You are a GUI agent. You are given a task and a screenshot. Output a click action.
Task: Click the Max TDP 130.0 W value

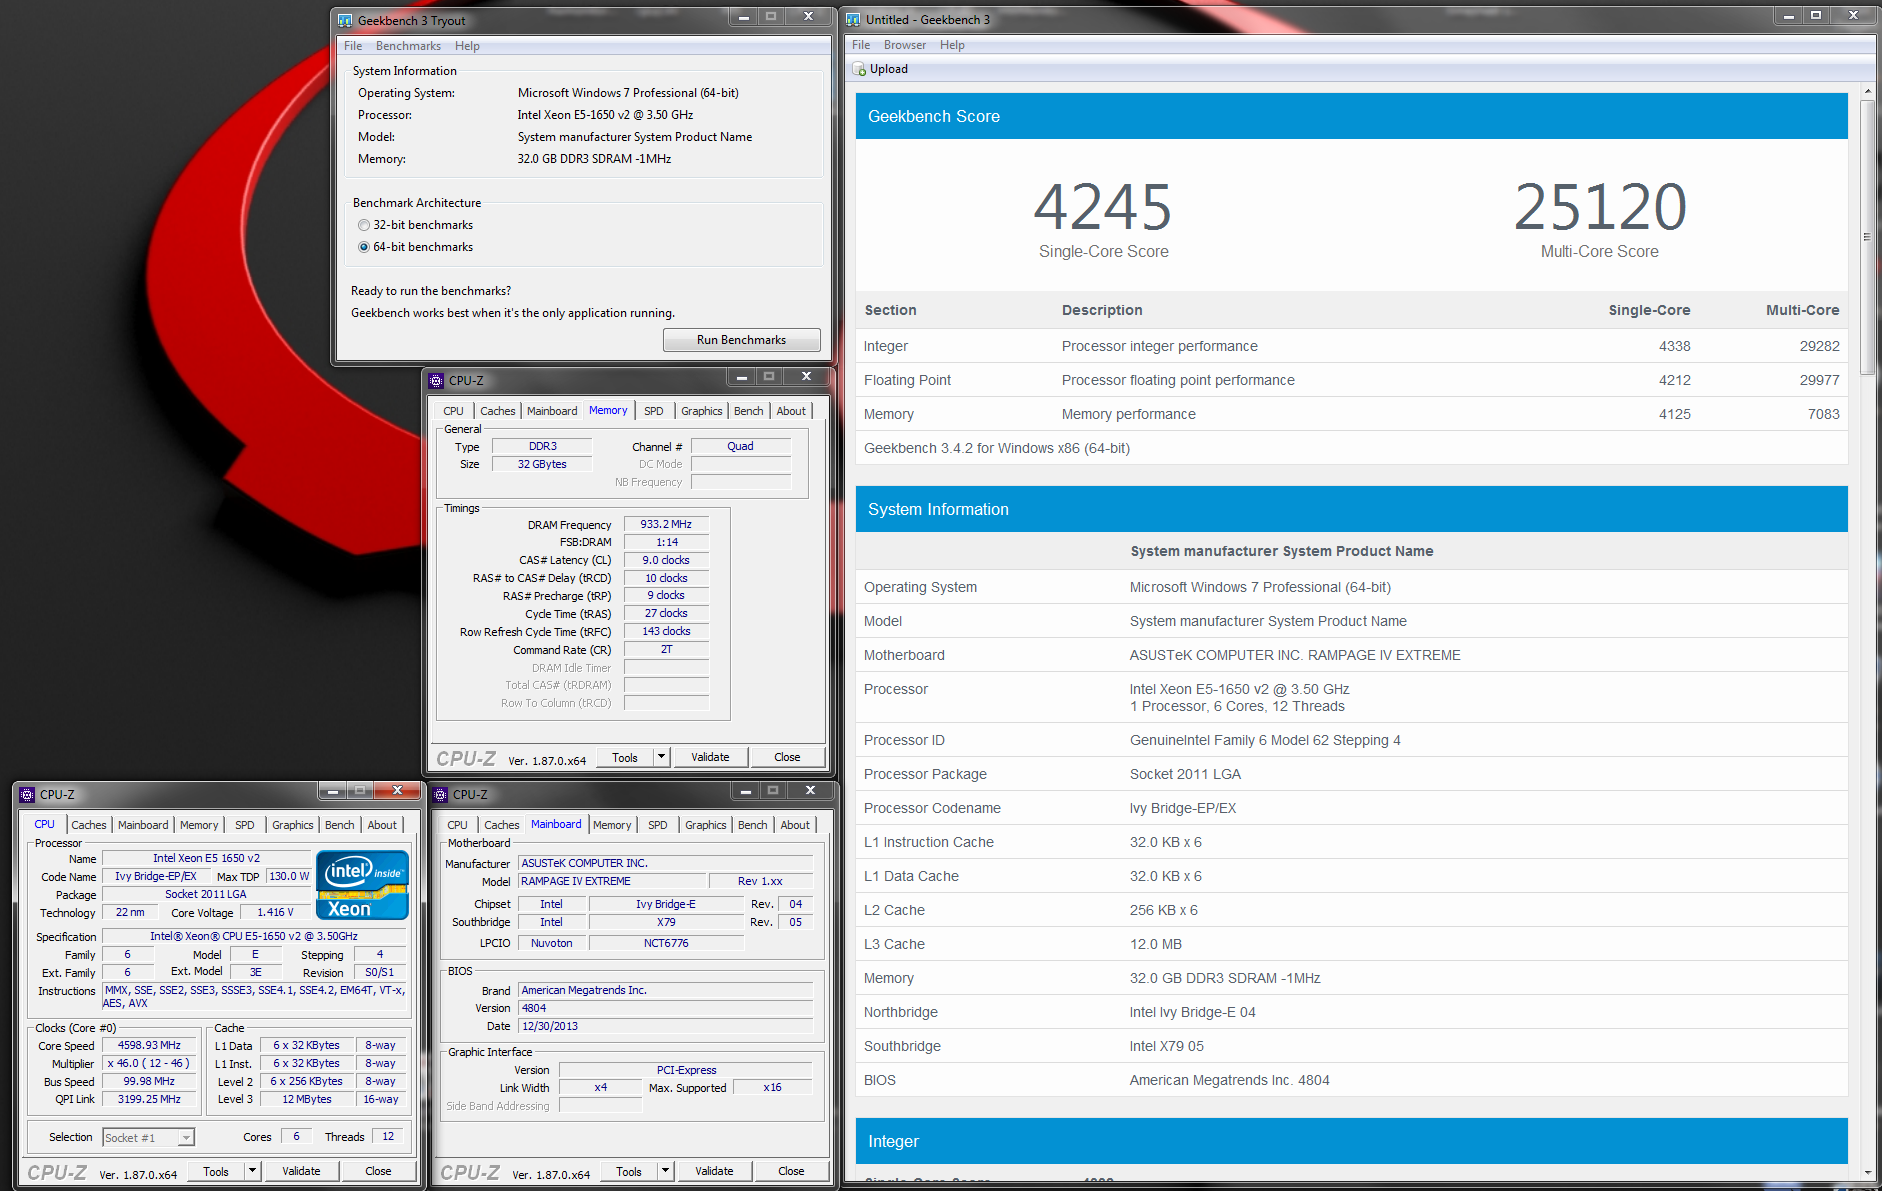[x=289, y=876]
